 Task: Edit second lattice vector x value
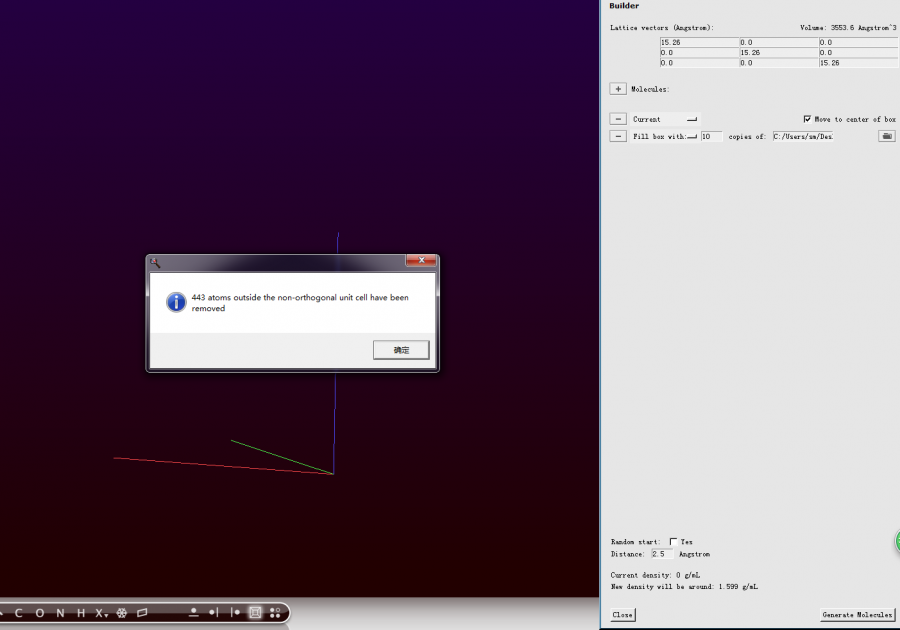pyautogui.click(x=700, y=53)
